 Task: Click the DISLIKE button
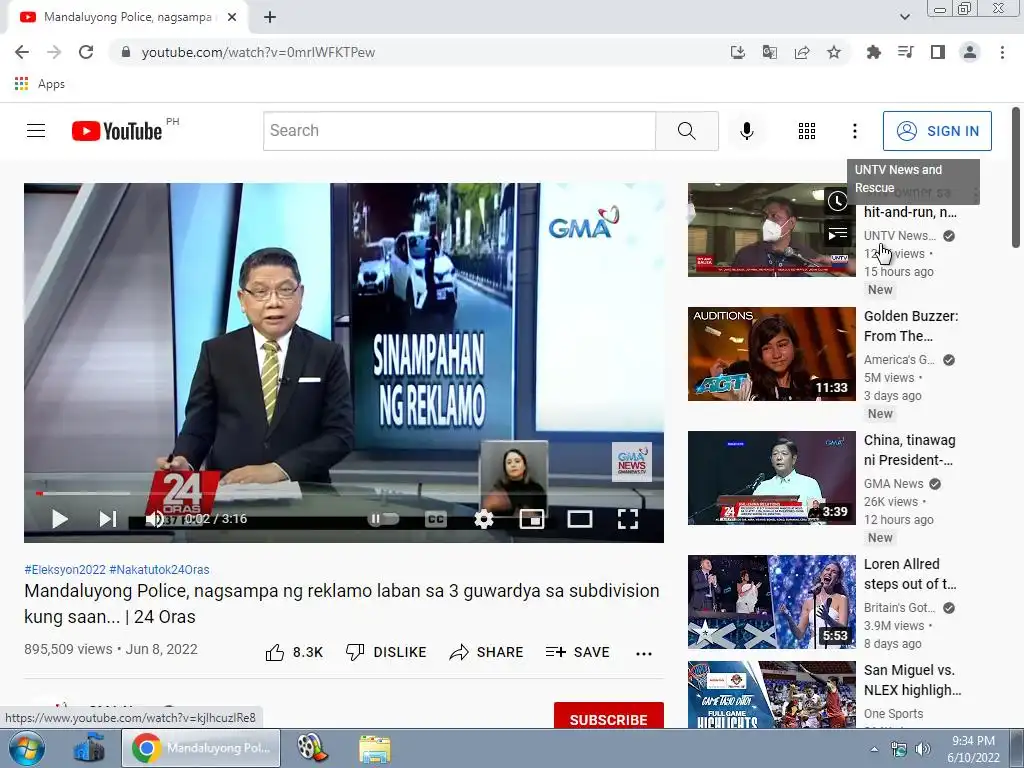point(386,652)
